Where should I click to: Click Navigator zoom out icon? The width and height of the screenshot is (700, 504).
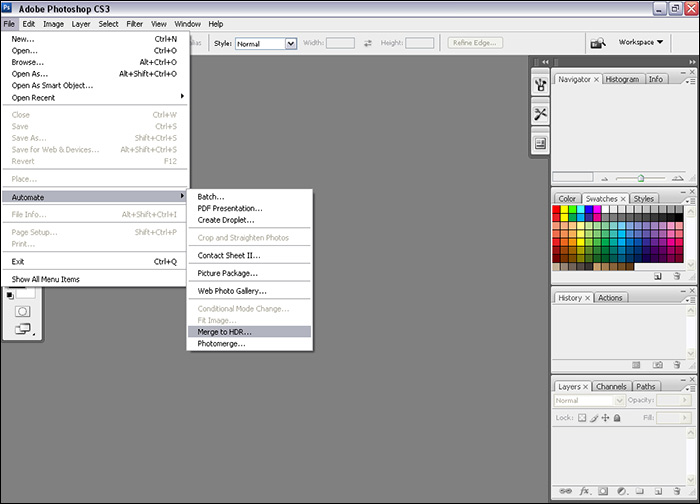click(604, 179)
